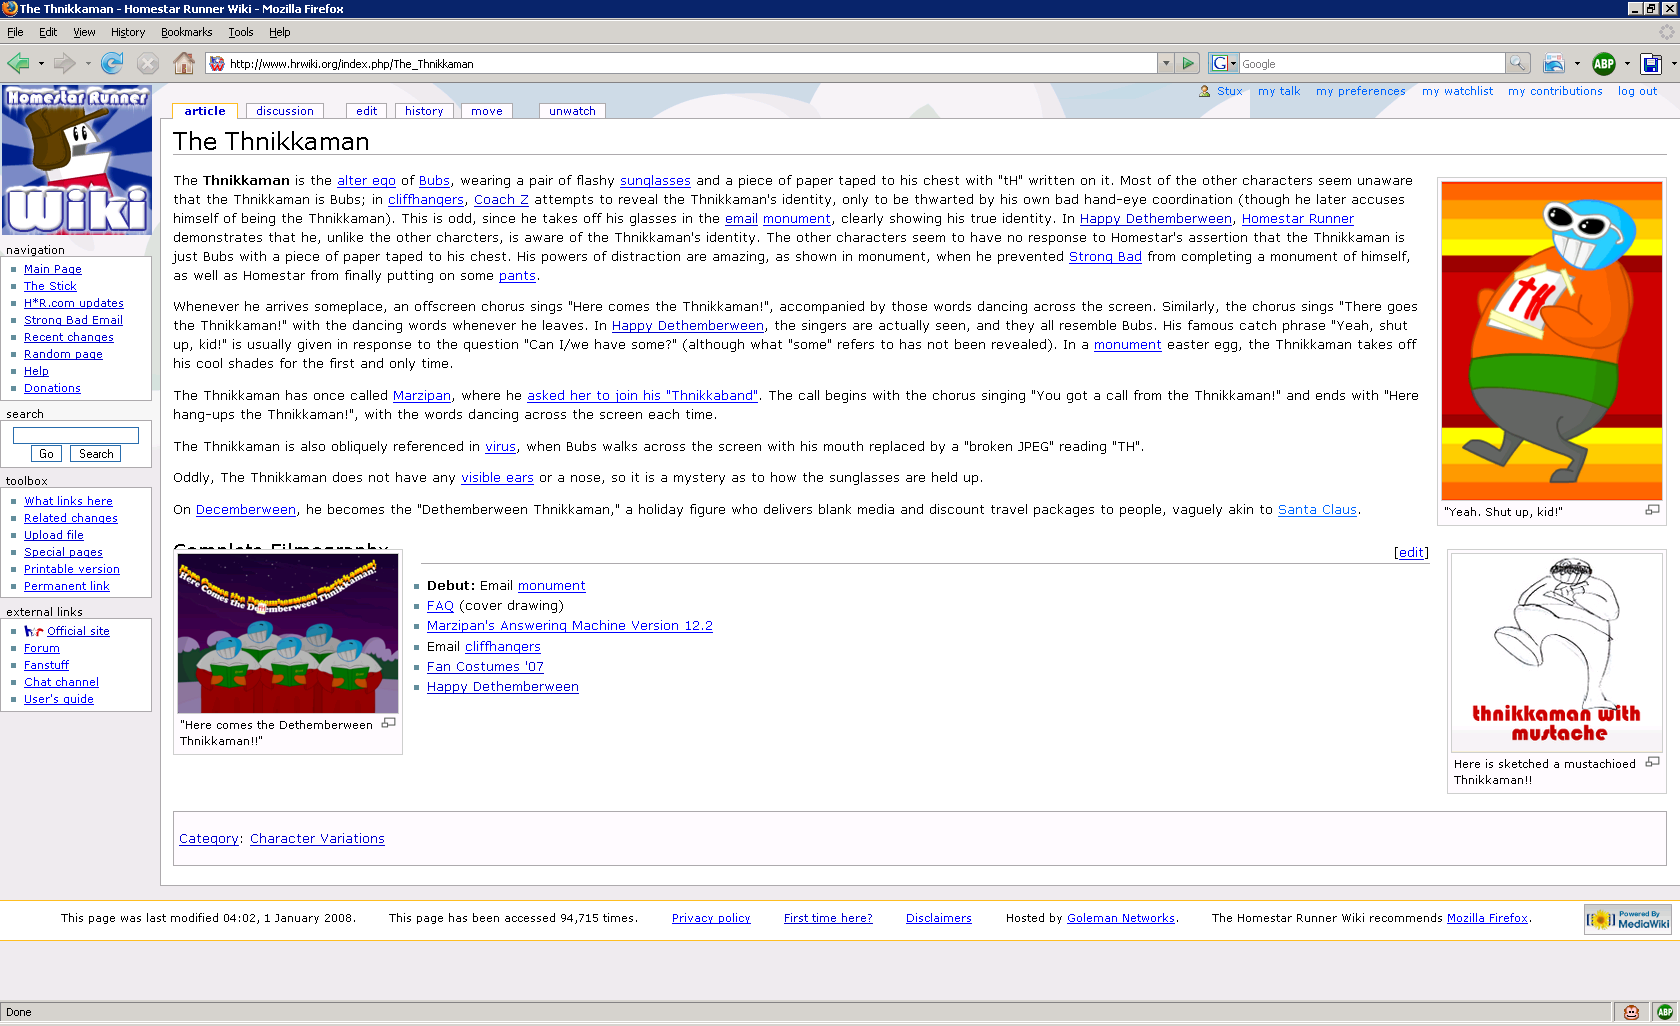The width and height of the screenshot is (1680, 1026).
Task: Select the move tab
Action: pyautogui.click(x=487, y=111)
